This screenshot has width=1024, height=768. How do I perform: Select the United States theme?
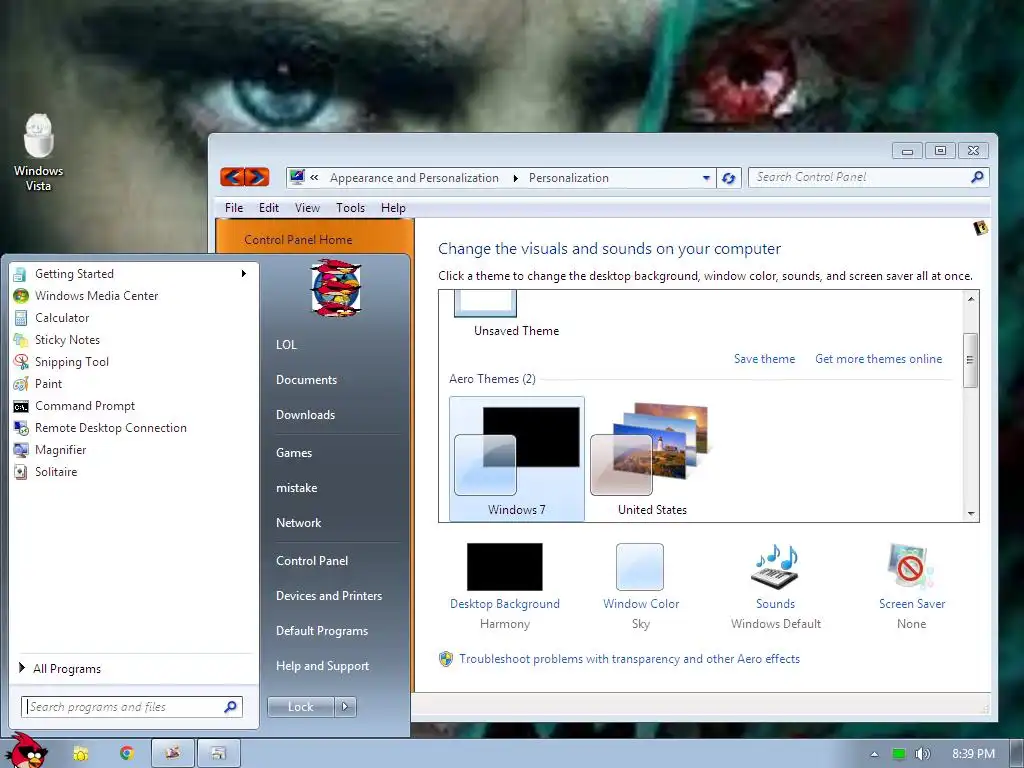652,458
